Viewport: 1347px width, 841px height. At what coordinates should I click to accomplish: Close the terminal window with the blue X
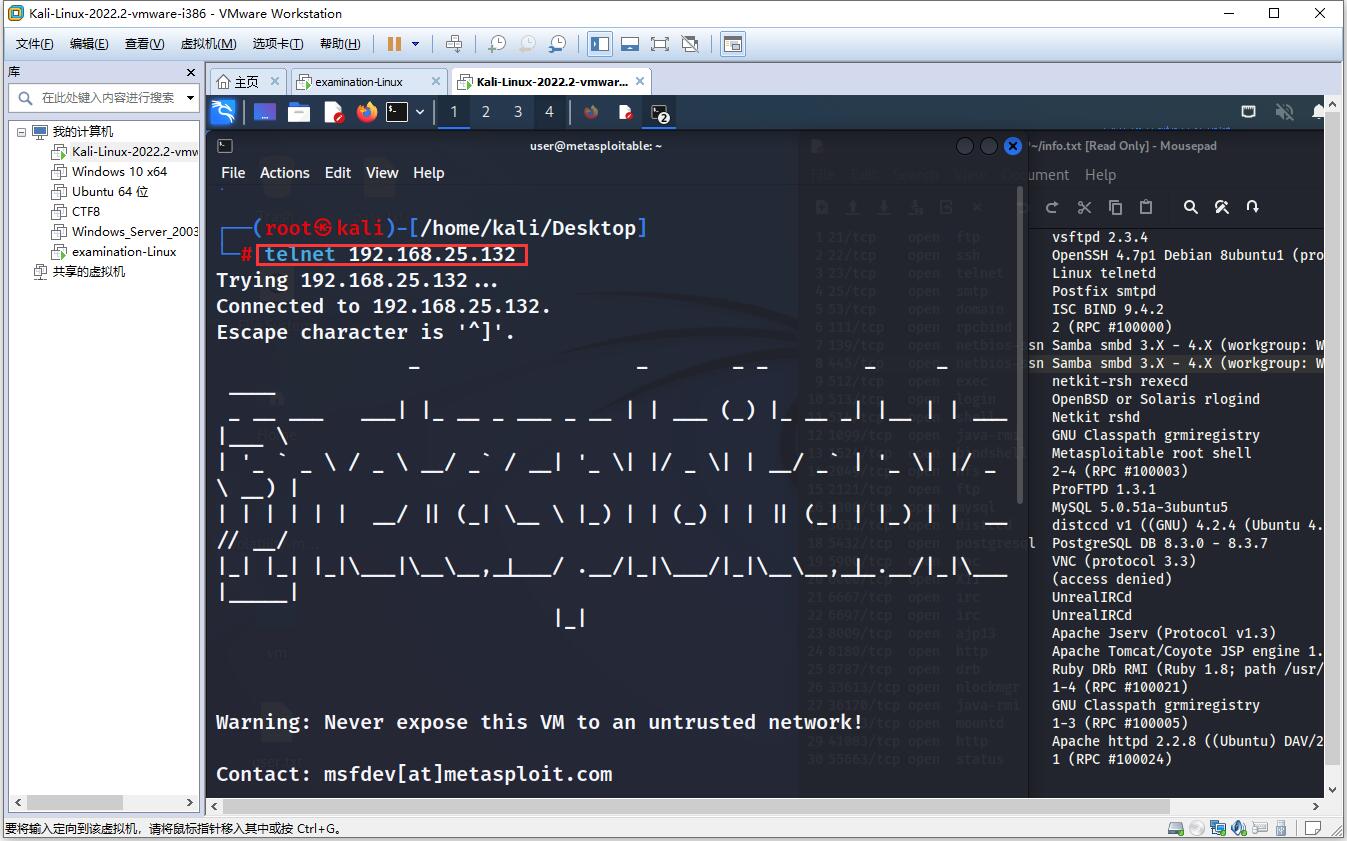1012,146
